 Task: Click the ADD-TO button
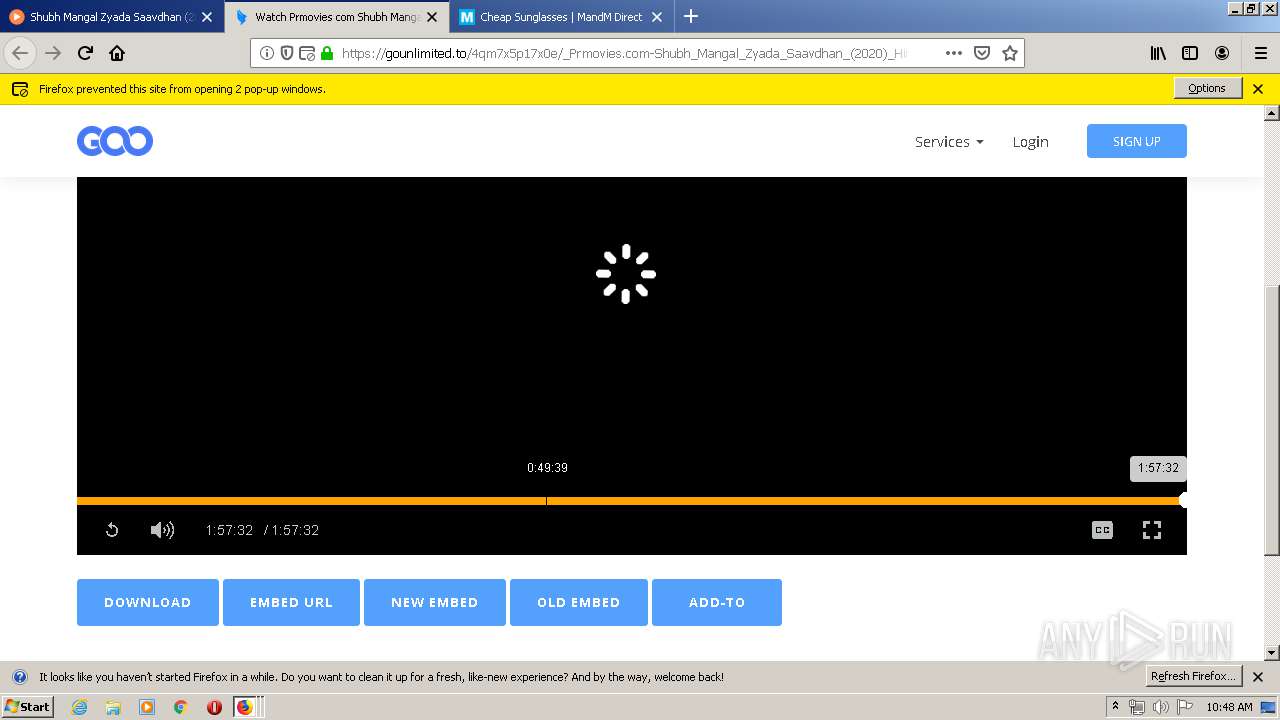click(x=717, y=602)
